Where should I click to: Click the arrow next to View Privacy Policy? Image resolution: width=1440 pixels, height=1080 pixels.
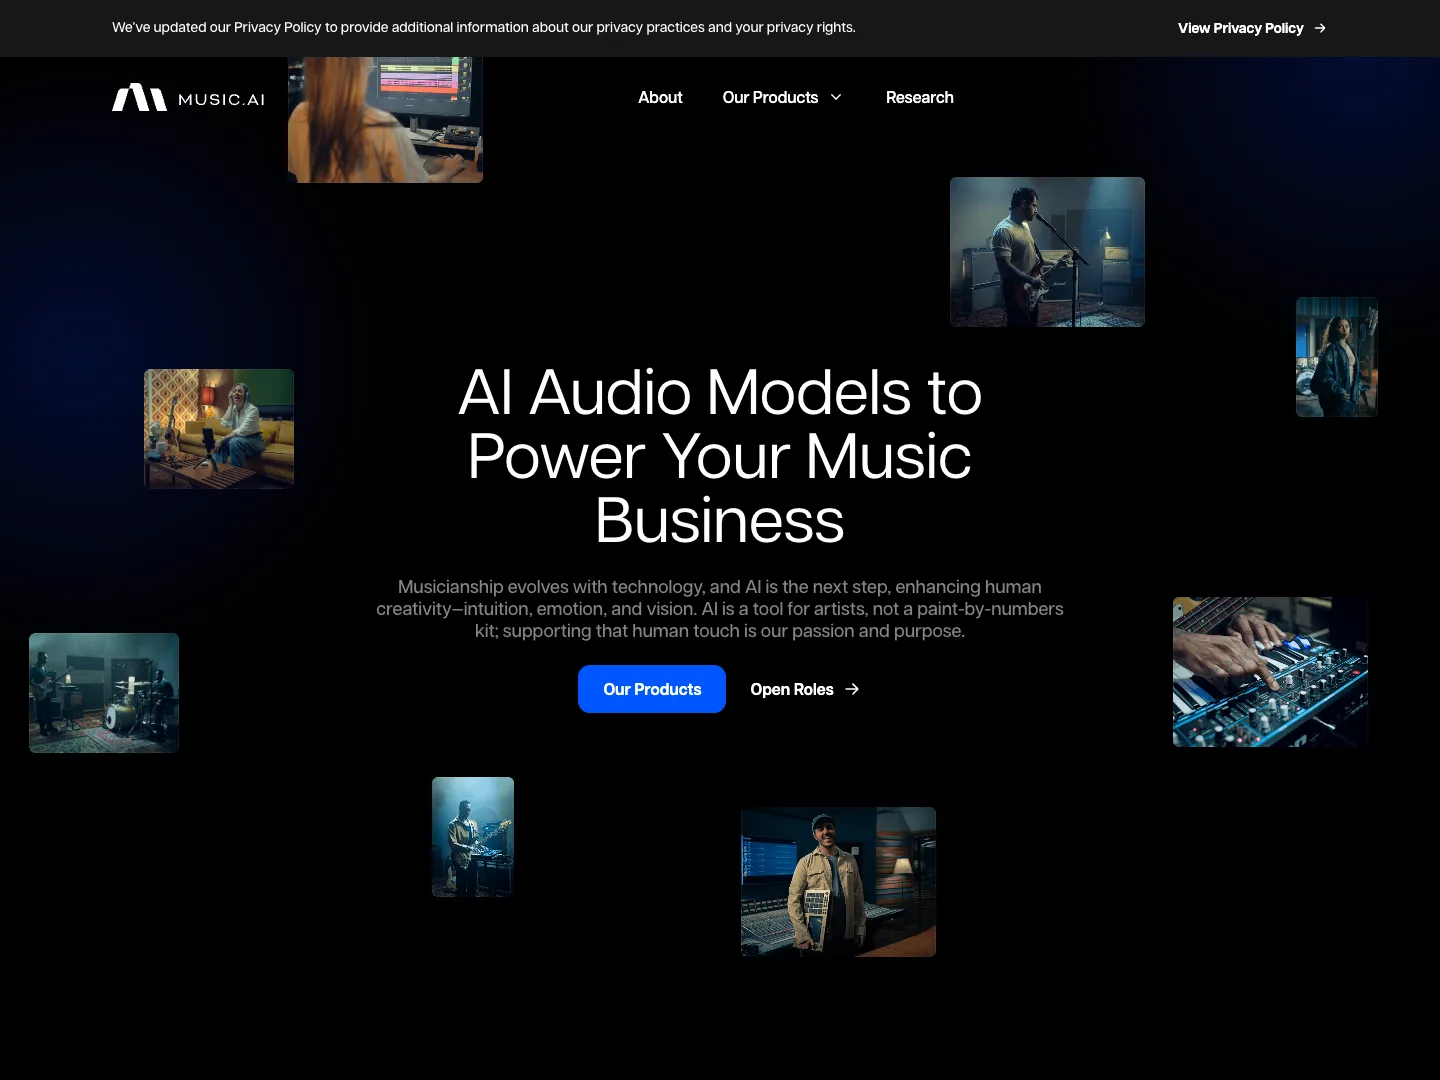[1320, 28]
